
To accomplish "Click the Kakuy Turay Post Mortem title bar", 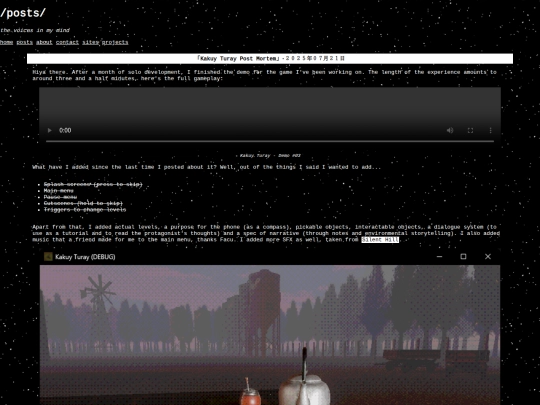I will (x=270, y=58).
